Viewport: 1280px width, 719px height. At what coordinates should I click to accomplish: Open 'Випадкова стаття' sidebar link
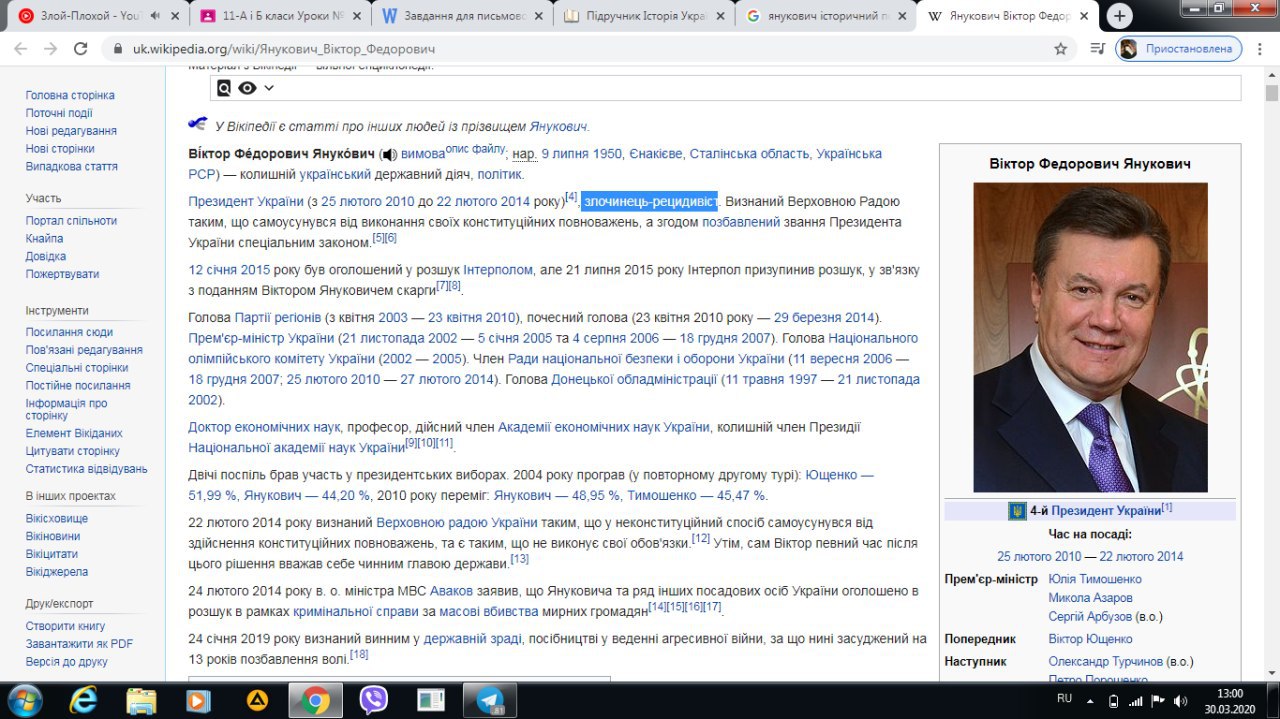[72, 166]
